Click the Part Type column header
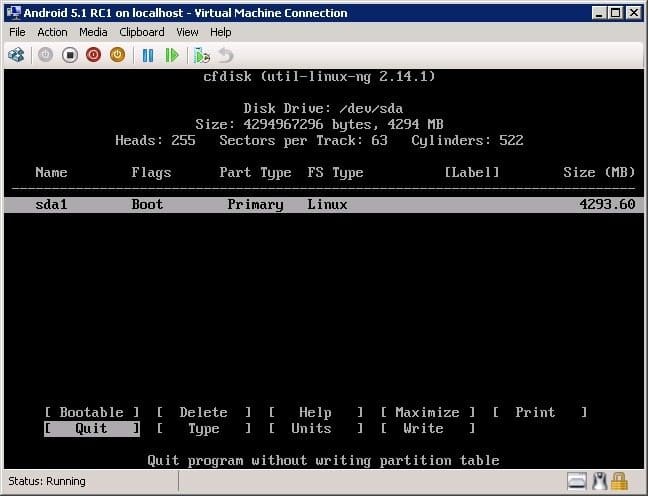648x496 pixels. [255, 172]
